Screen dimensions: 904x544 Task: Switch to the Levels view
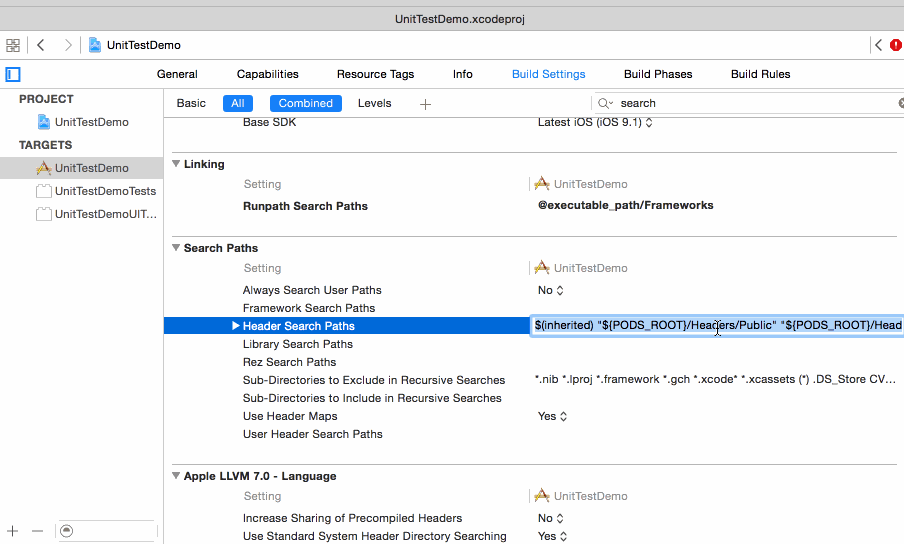click(x=375, y=103)
